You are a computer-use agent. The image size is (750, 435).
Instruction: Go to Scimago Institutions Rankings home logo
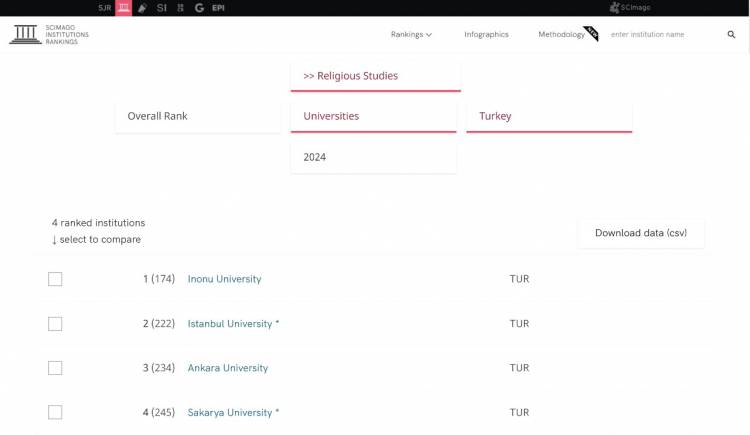[49, 34]
